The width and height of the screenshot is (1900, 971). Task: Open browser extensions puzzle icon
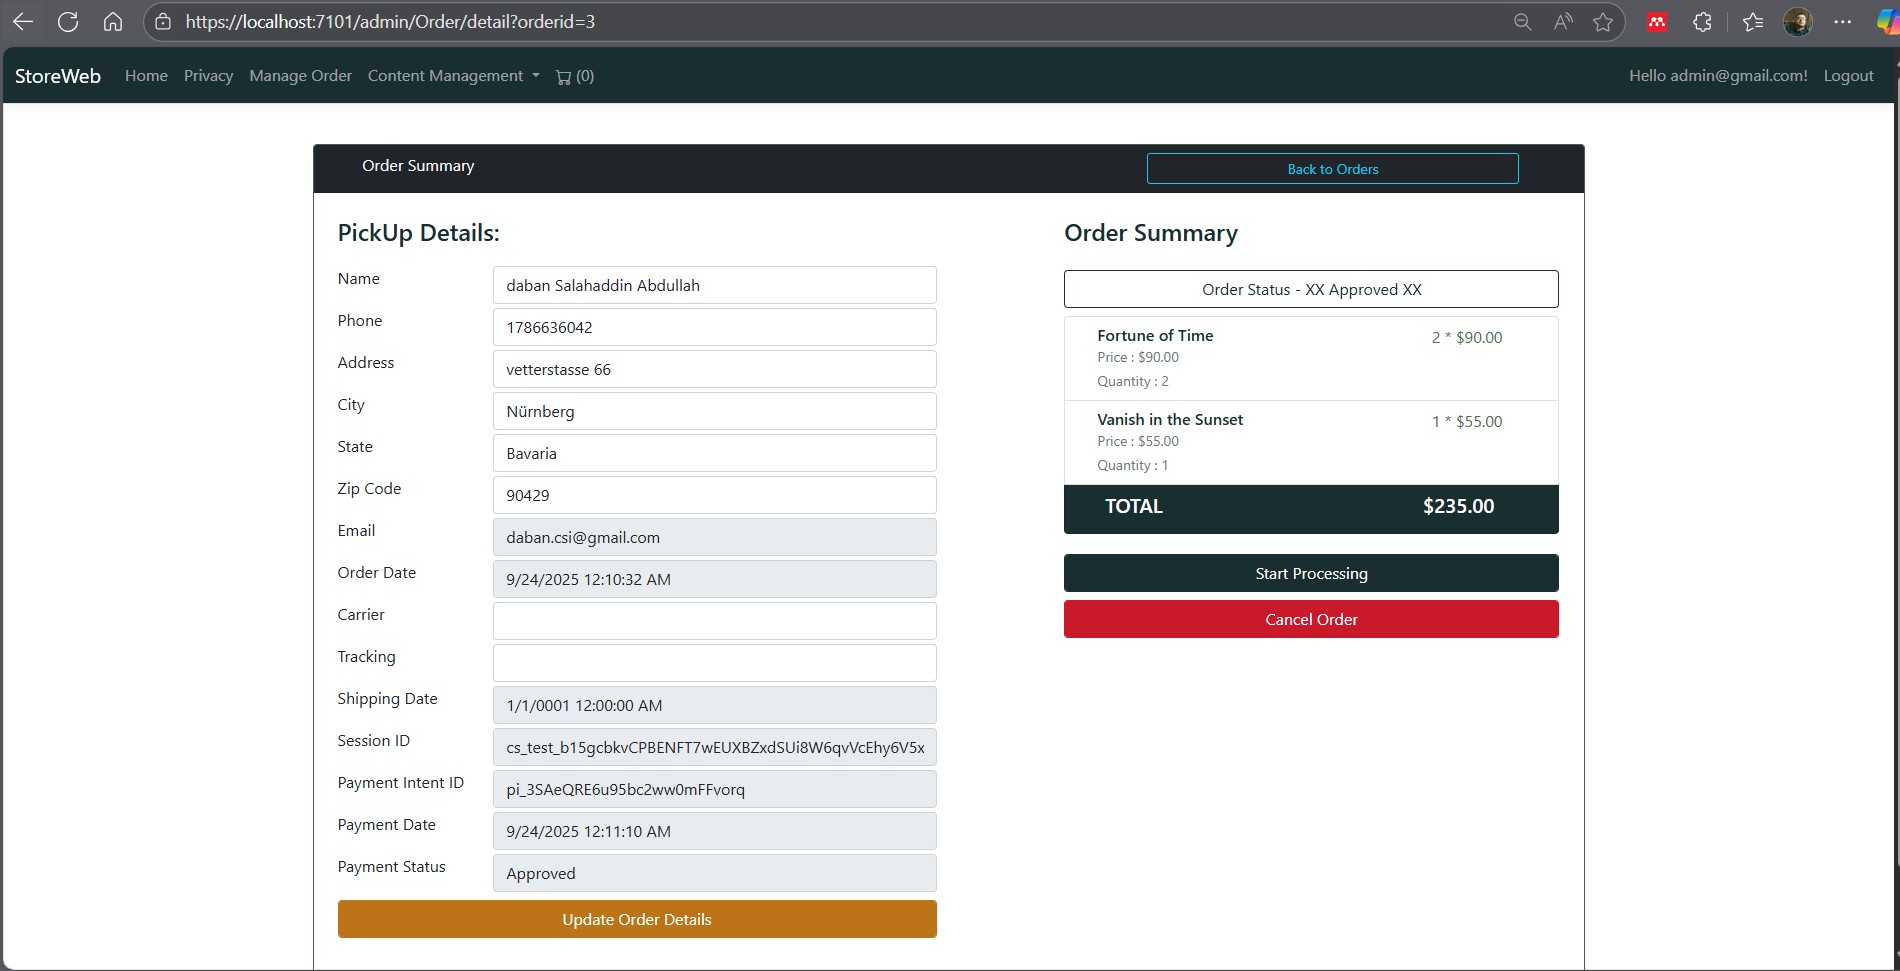point(1702,22)
